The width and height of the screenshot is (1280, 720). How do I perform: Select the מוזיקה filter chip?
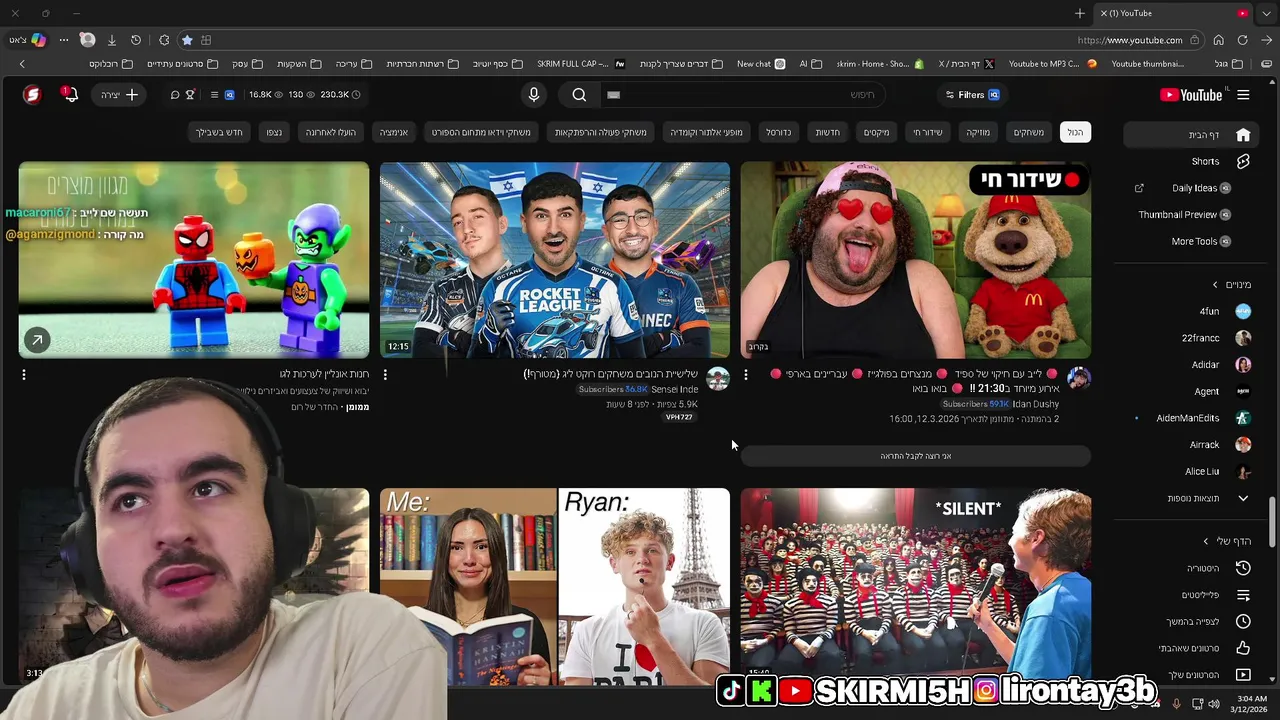(x=978, y=132)
